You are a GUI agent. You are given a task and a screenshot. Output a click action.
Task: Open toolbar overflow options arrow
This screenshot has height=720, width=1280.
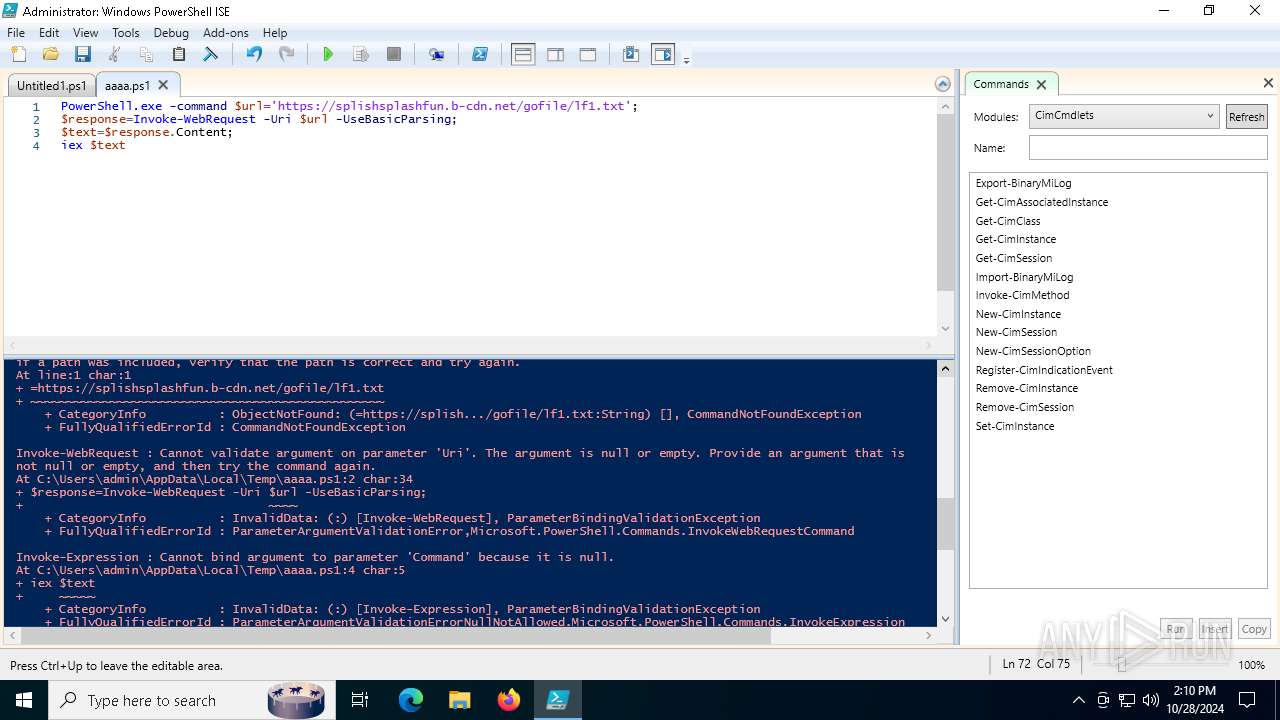686,60
